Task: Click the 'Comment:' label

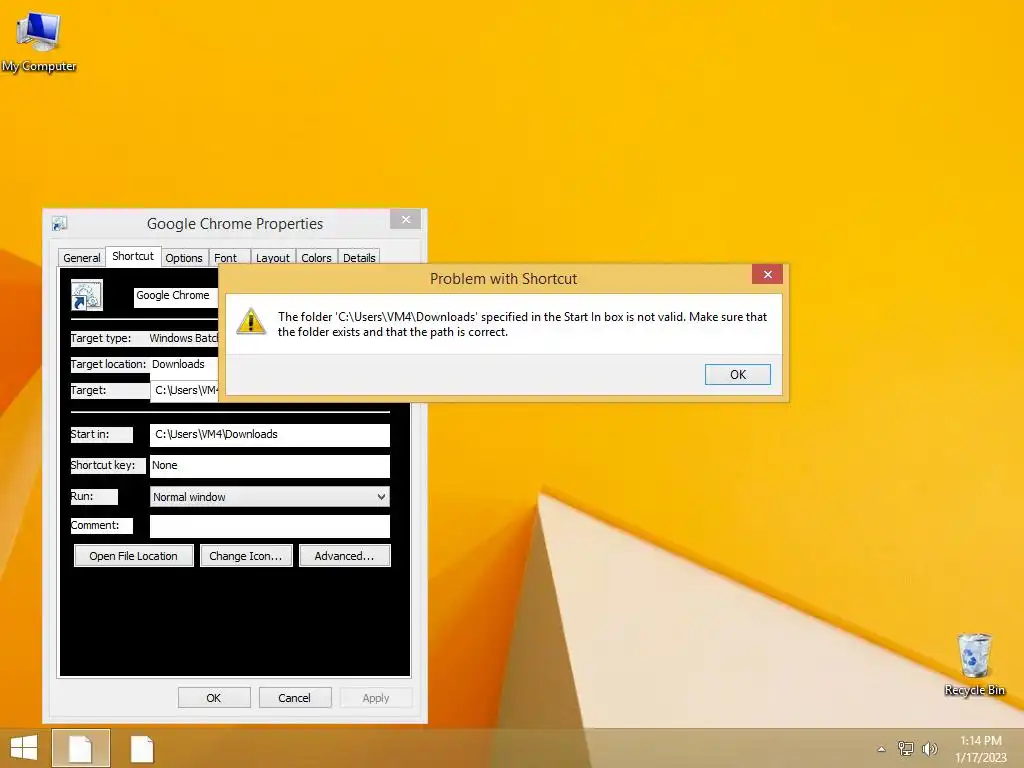Action: coord(95,525)
